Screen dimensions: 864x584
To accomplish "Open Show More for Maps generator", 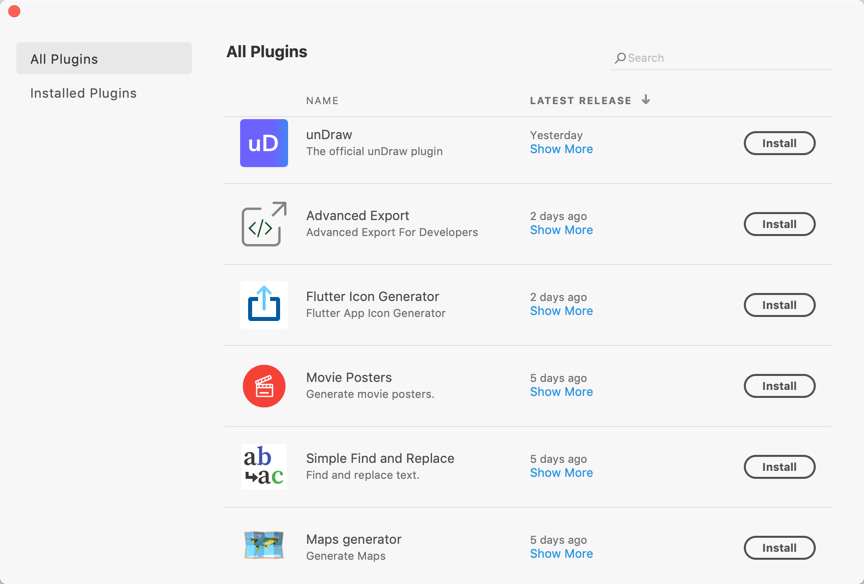I will pyautogui.click(x=561, y=554).
